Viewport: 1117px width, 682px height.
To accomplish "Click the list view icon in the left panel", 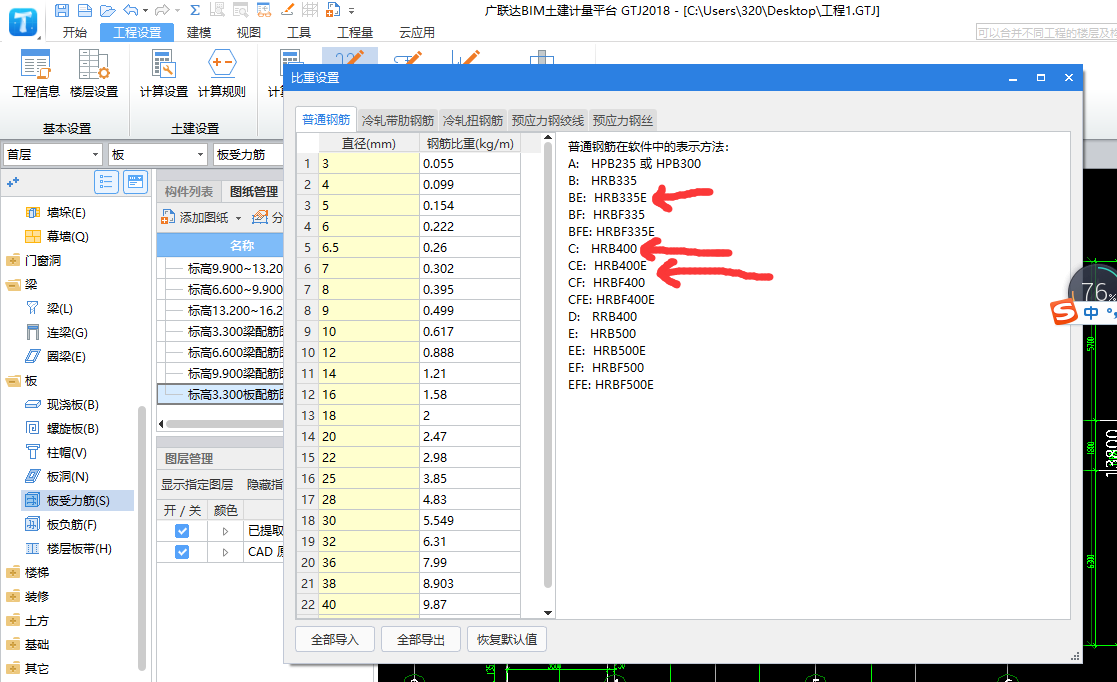I will [106, 182].
